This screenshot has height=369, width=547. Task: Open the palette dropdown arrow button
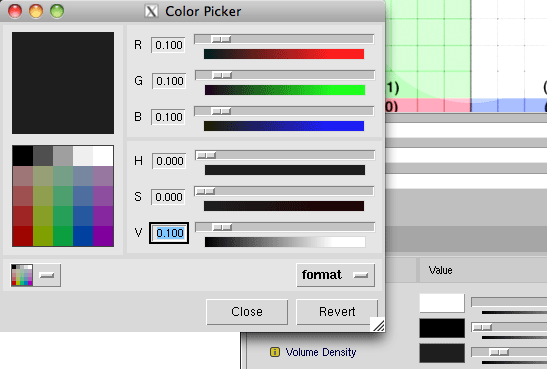tap(47, 275)
